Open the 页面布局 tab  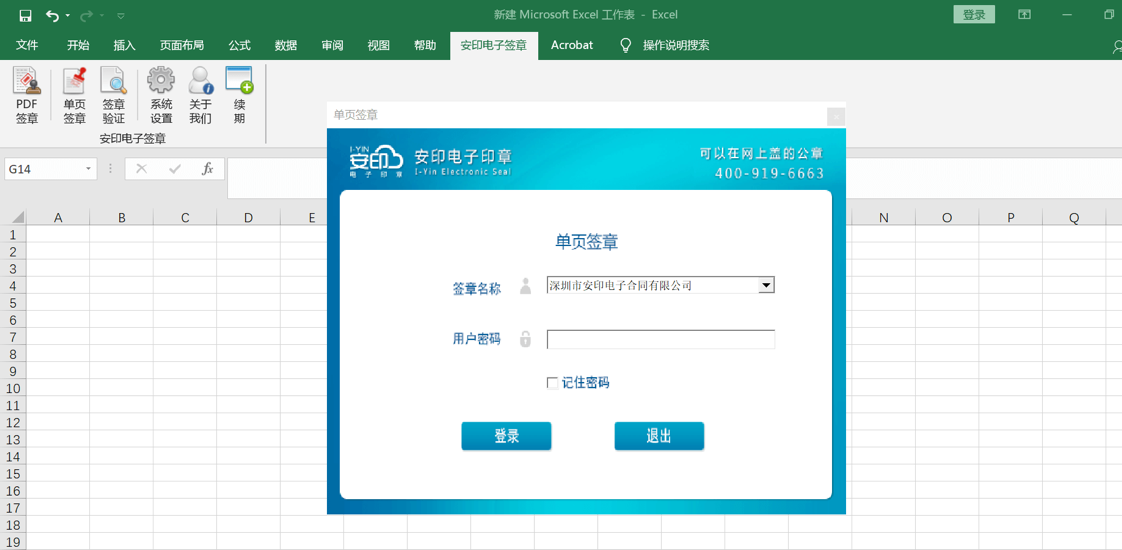pyautogui.click(x=182, y=45)
